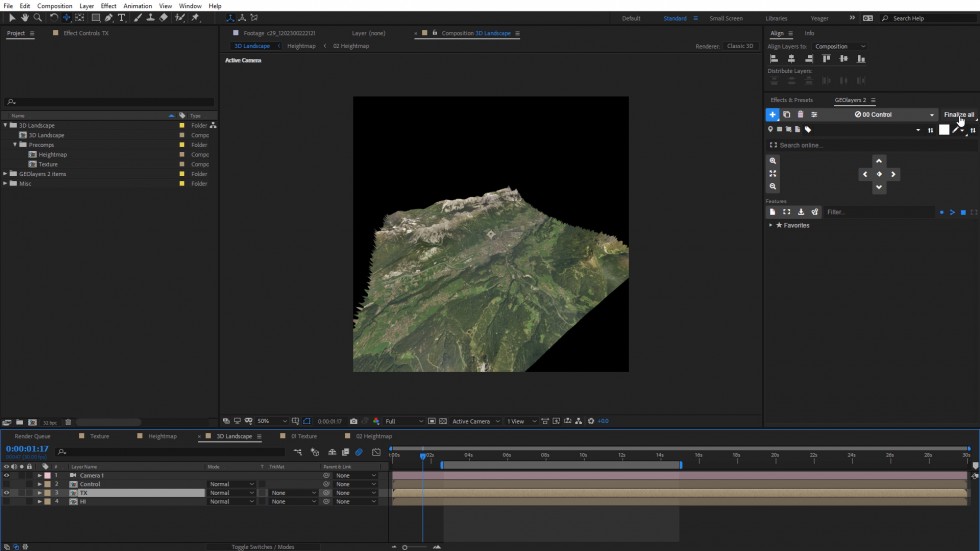Viewport: 980px width, 551px height.
Task: Choose the Eraser tool
Action: [x=163, y=17]
